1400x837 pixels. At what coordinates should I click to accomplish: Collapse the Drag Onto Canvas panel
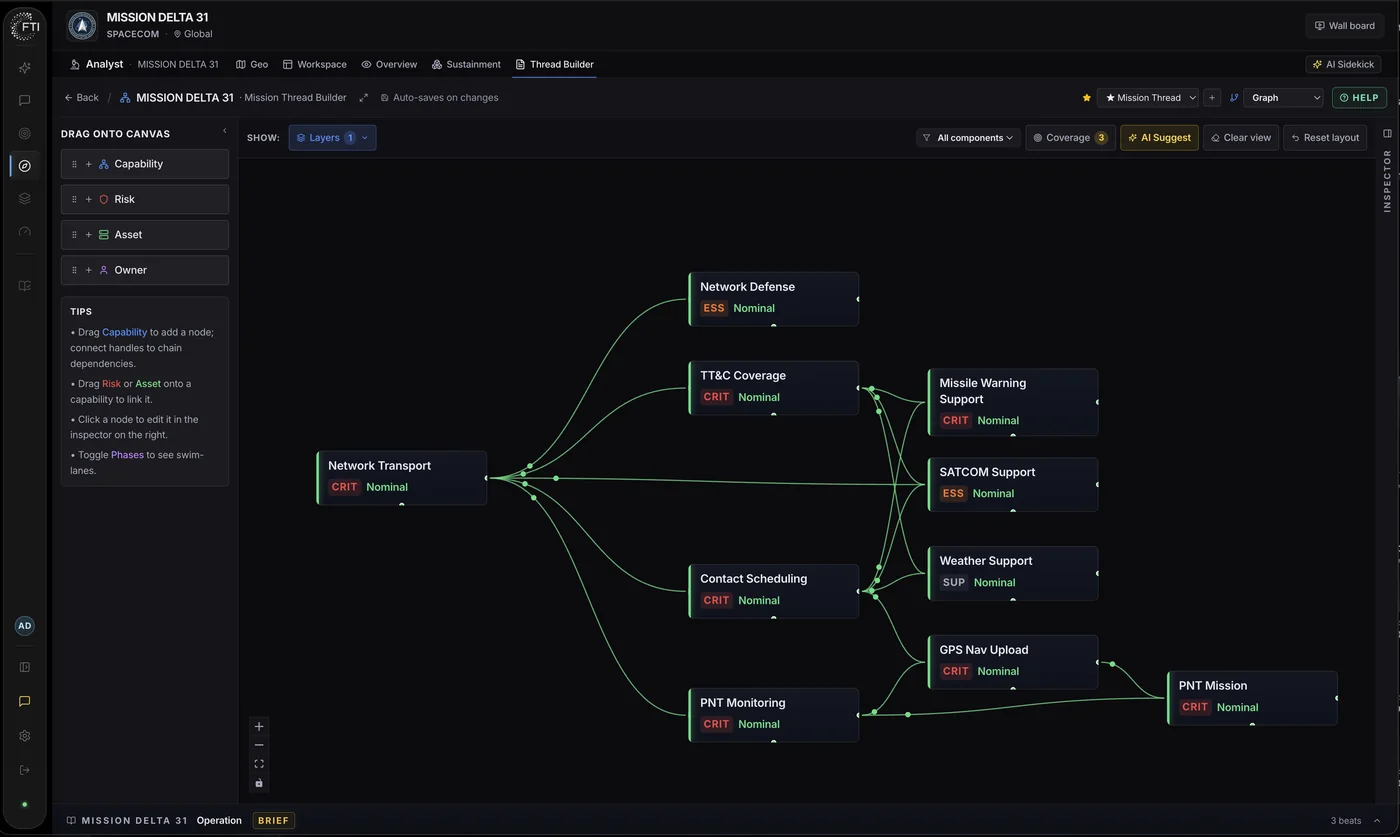[x=224, y=131]
